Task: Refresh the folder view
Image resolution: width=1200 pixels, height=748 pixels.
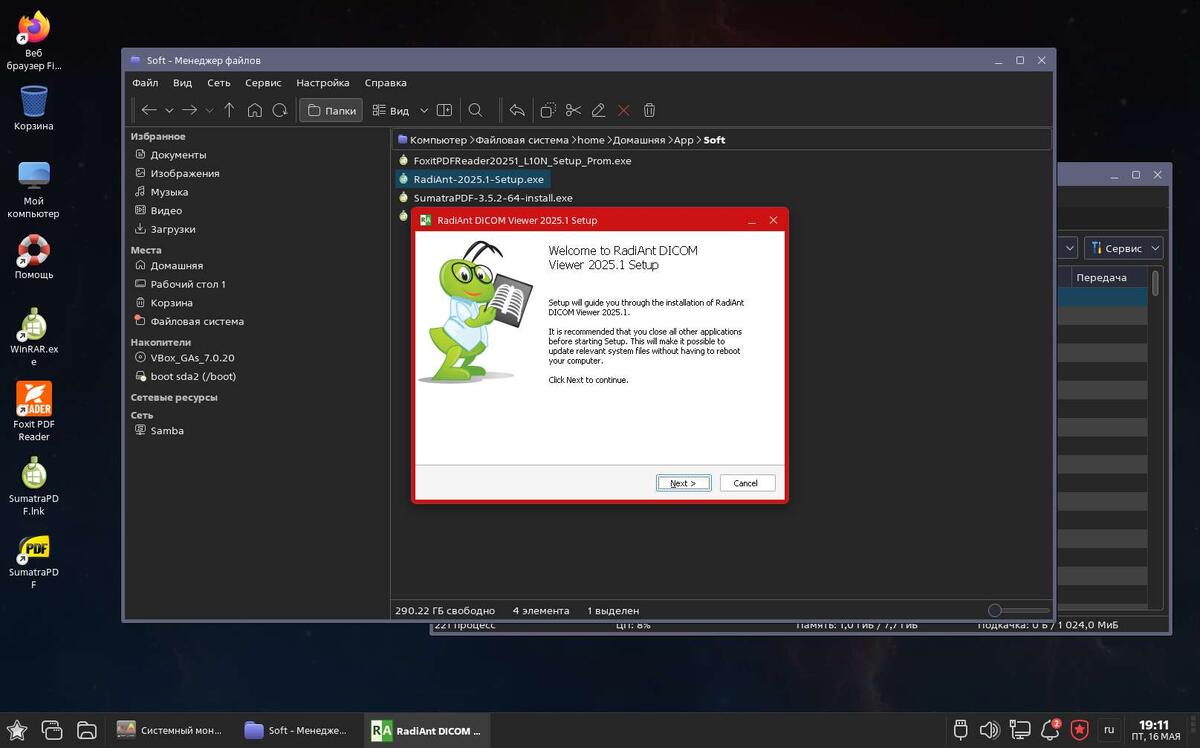Action: (x=280, y=110)
